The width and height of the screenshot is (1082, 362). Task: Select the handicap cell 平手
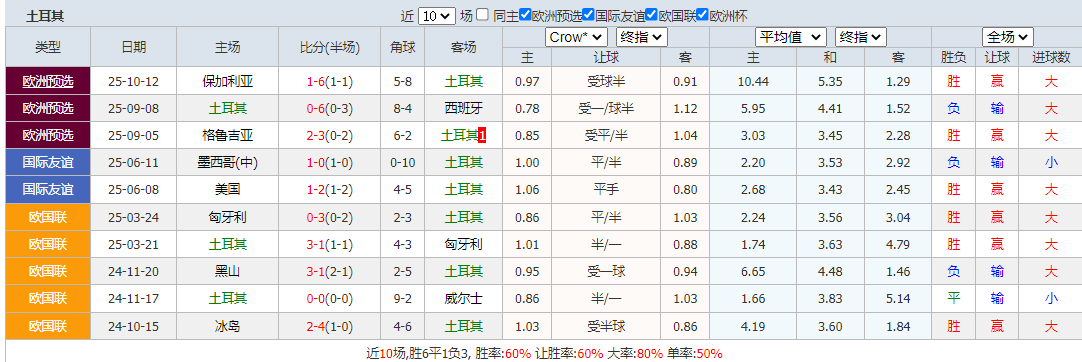tap(606, 190)
